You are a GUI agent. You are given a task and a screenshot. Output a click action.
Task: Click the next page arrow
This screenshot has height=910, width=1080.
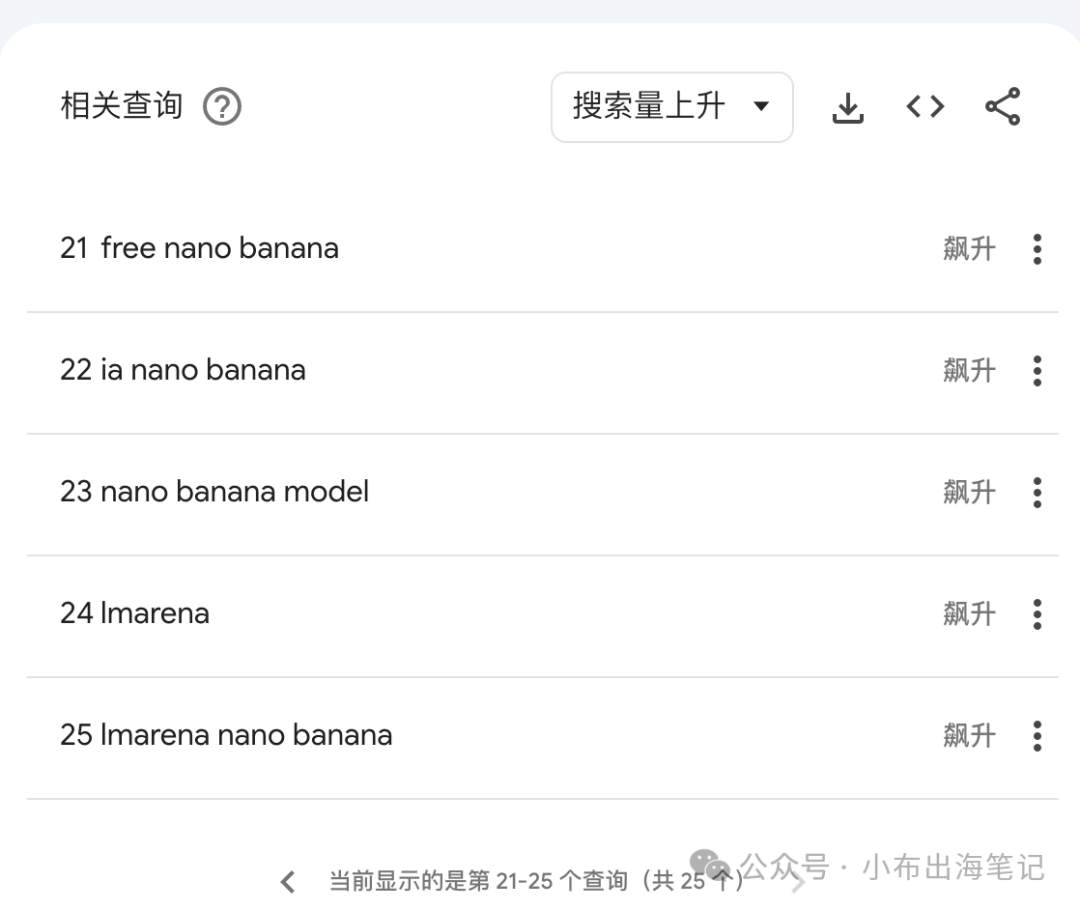point(797,881)
